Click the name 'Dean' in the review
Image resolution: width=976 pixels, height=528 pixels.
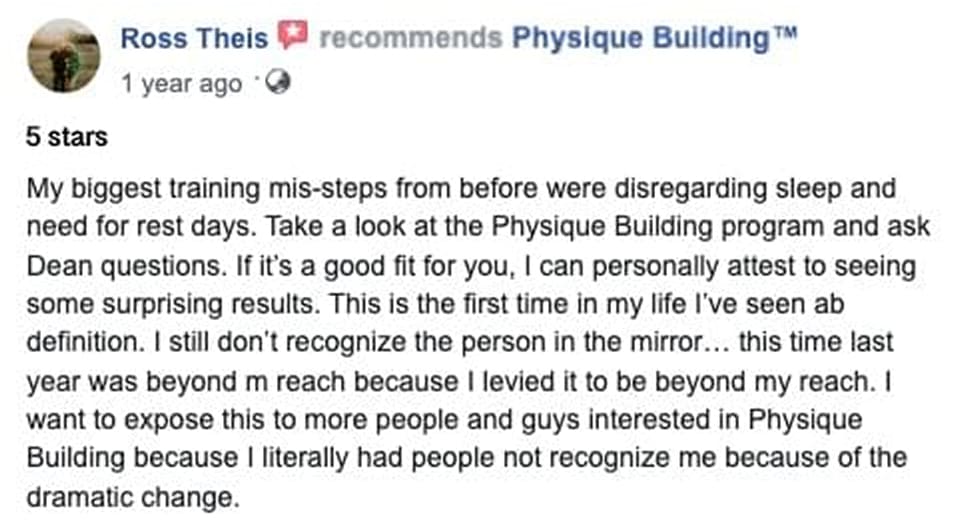click(x=60, y=266)
